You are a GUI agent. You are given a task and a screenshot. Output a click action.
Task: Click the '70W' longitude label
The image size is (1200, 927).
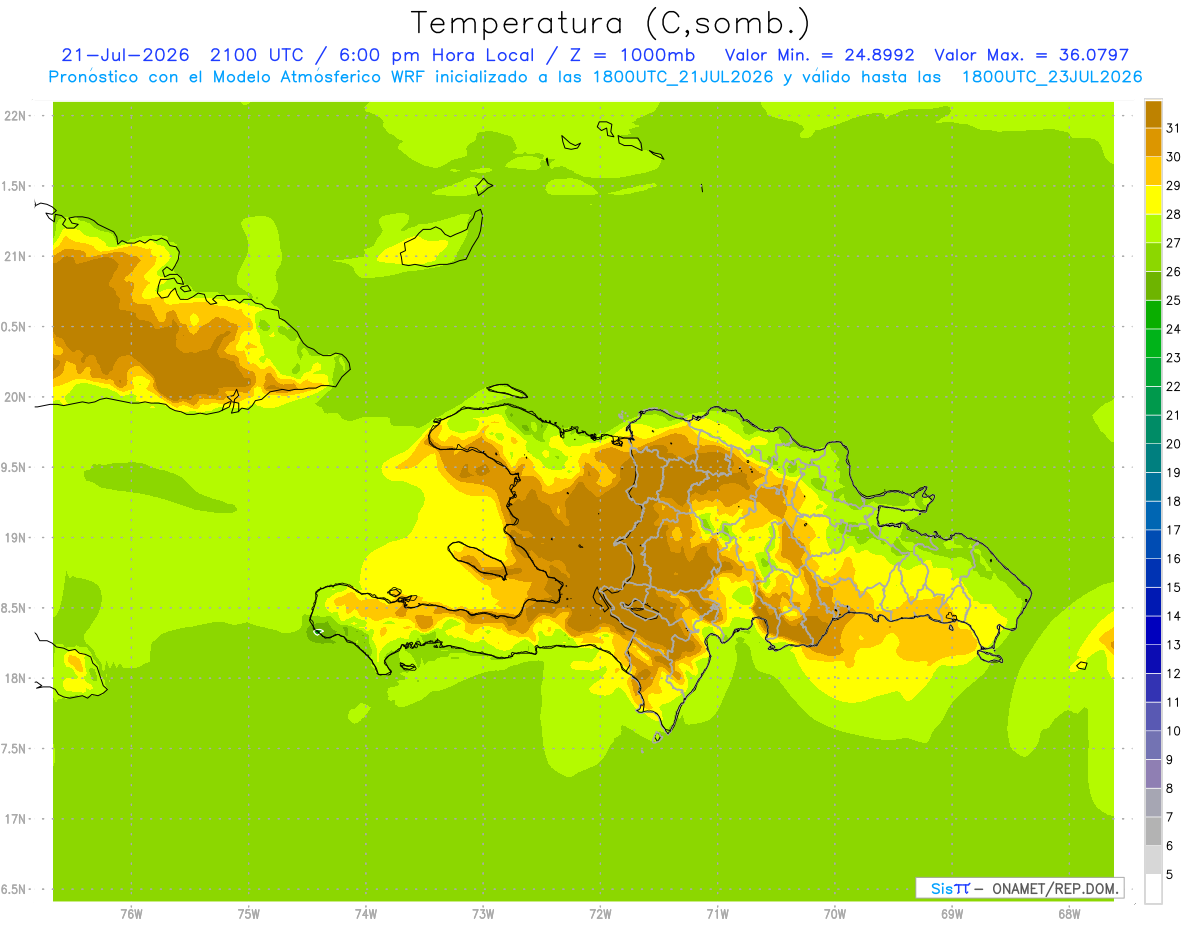835,913
